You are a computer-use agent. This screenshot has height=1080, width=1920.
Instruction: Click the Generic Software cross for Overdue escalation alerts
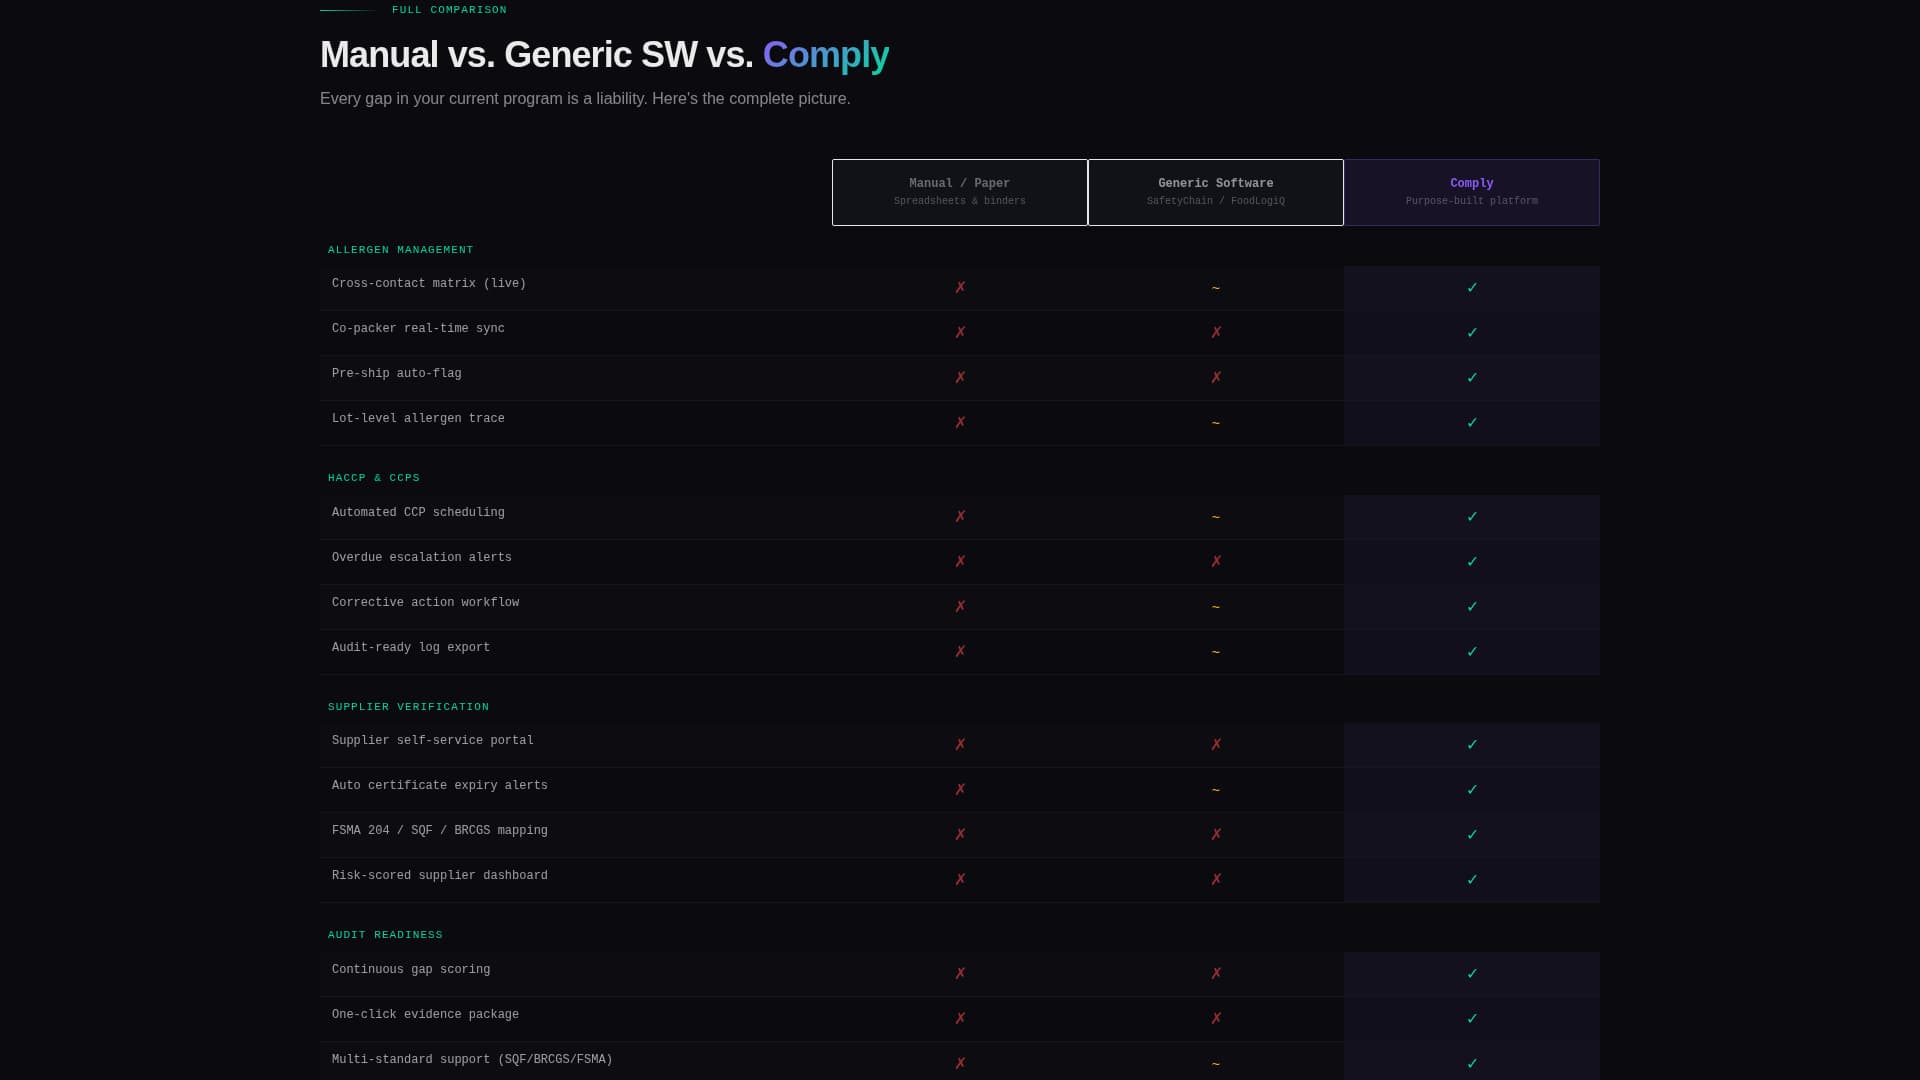click(x=1216, y=562)
